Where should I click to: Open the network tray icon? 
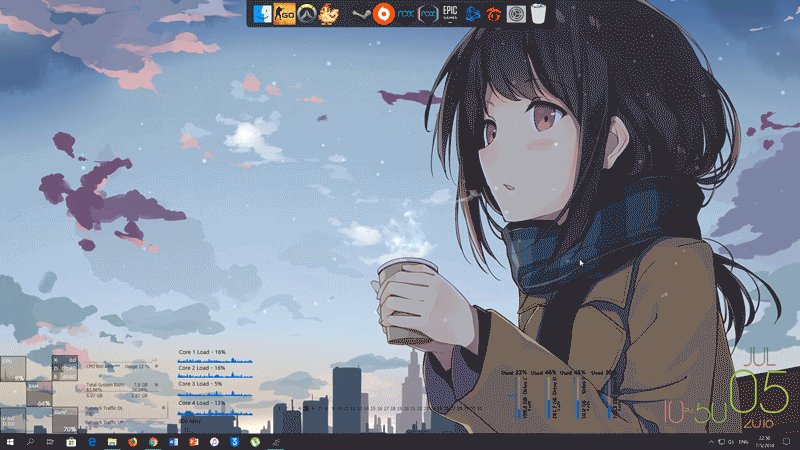click(721, 442)
